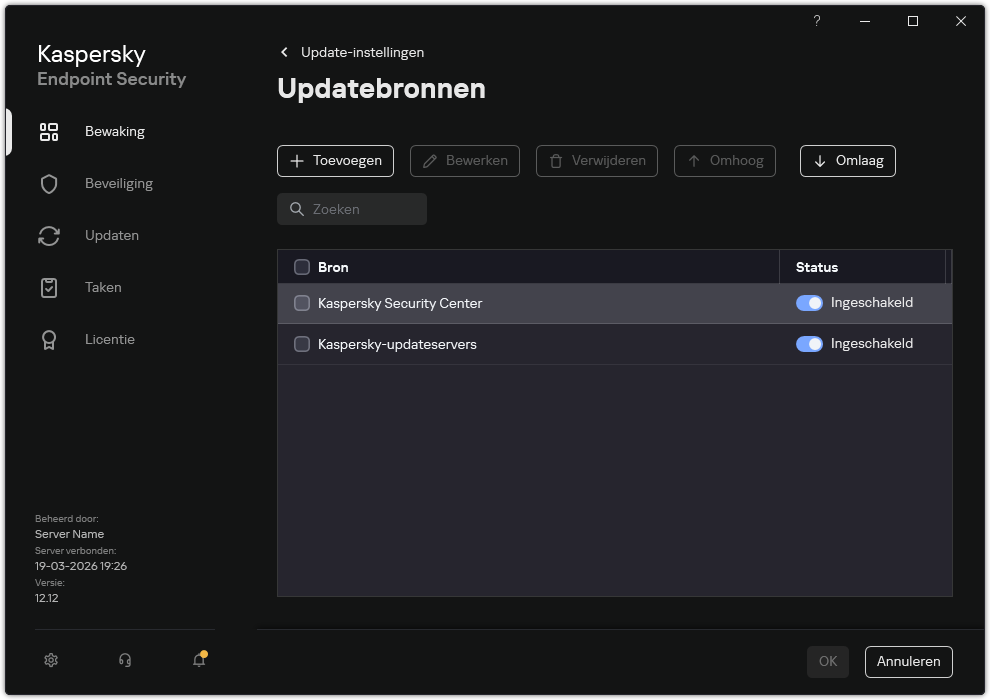Open application settings via the gear icon
This screenshot has width=990, height=700.
[x=50, y=660]
